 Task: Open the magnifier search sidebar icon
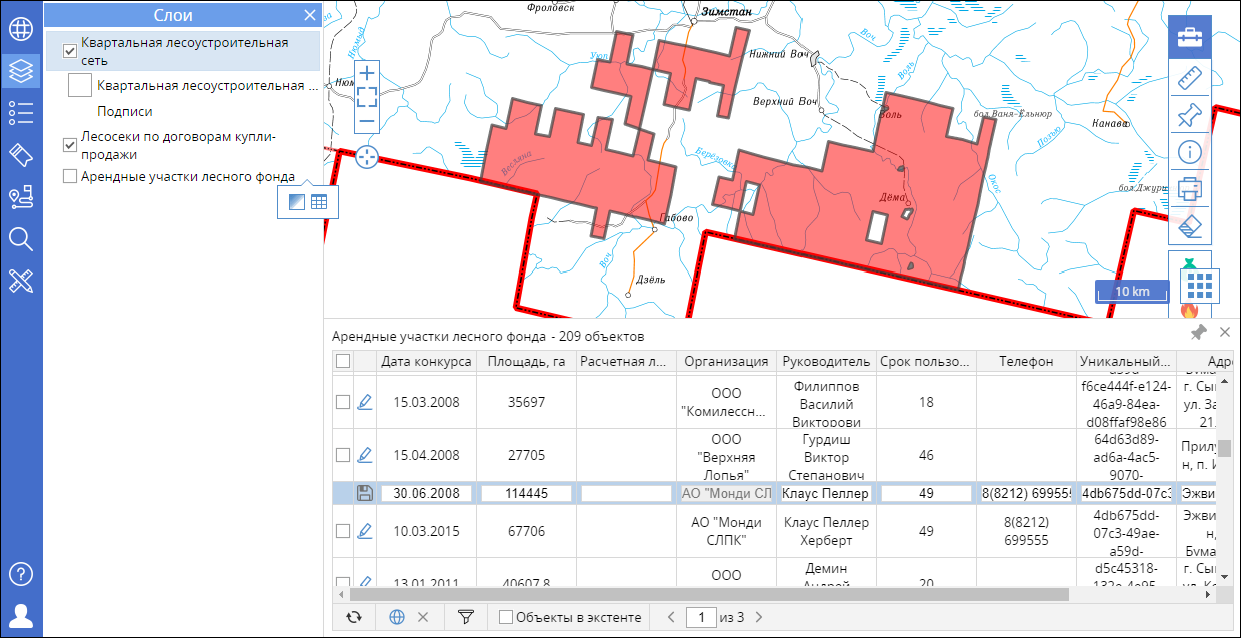[x=21, y=239]
